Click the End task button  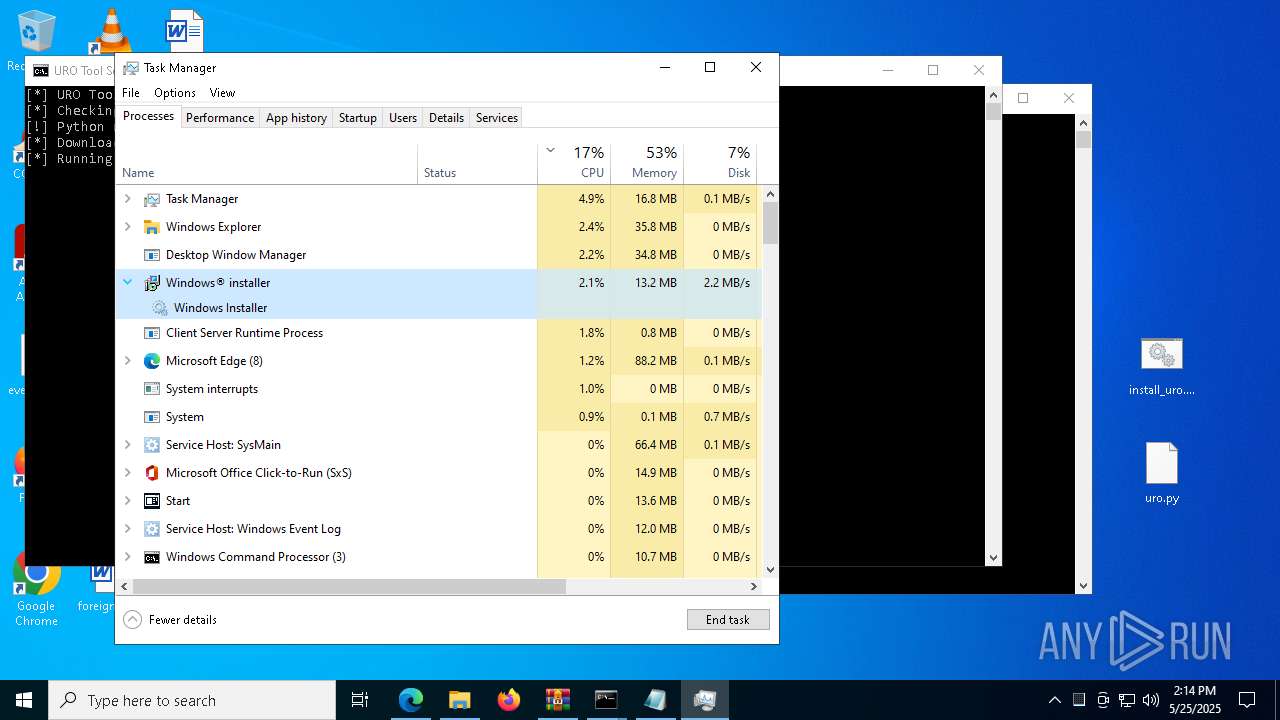[x=728, y=620]
